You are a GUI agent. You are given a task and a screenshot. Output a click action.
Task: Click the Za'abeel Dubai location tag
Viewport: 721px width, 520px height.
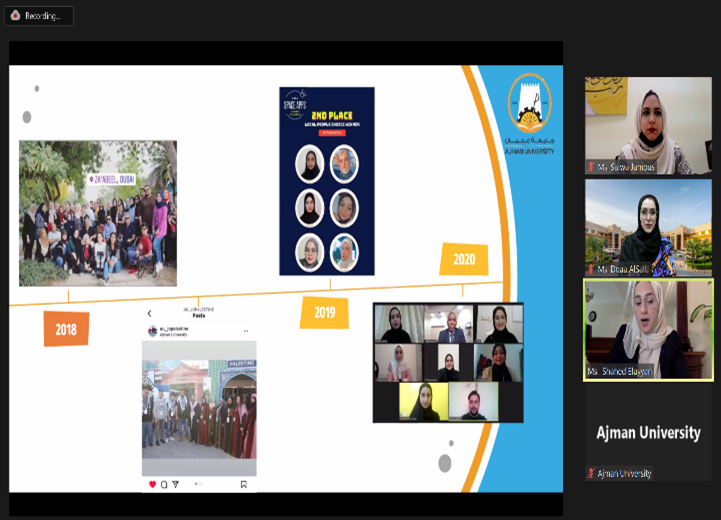coord(111,179)
